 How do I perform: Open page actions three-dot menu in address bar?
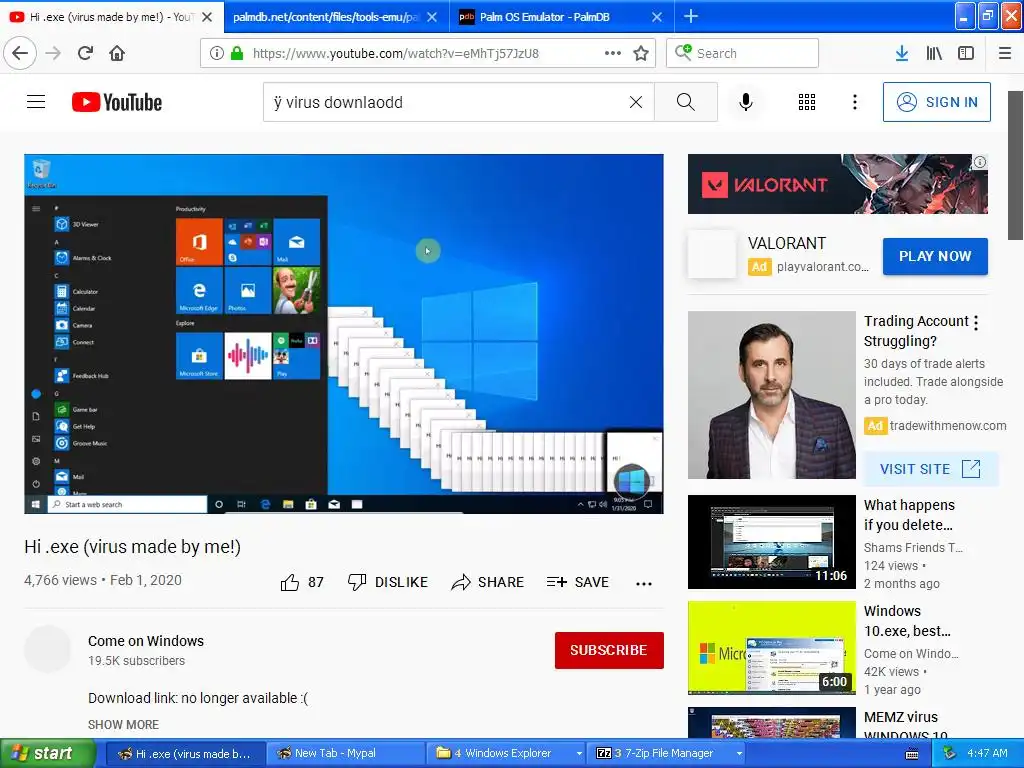pos(613,53)
